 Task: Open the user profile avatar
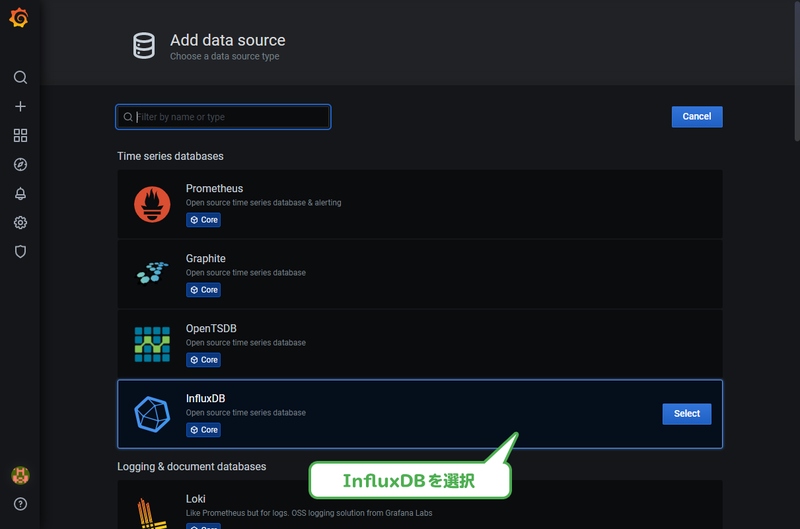(20, 475)
